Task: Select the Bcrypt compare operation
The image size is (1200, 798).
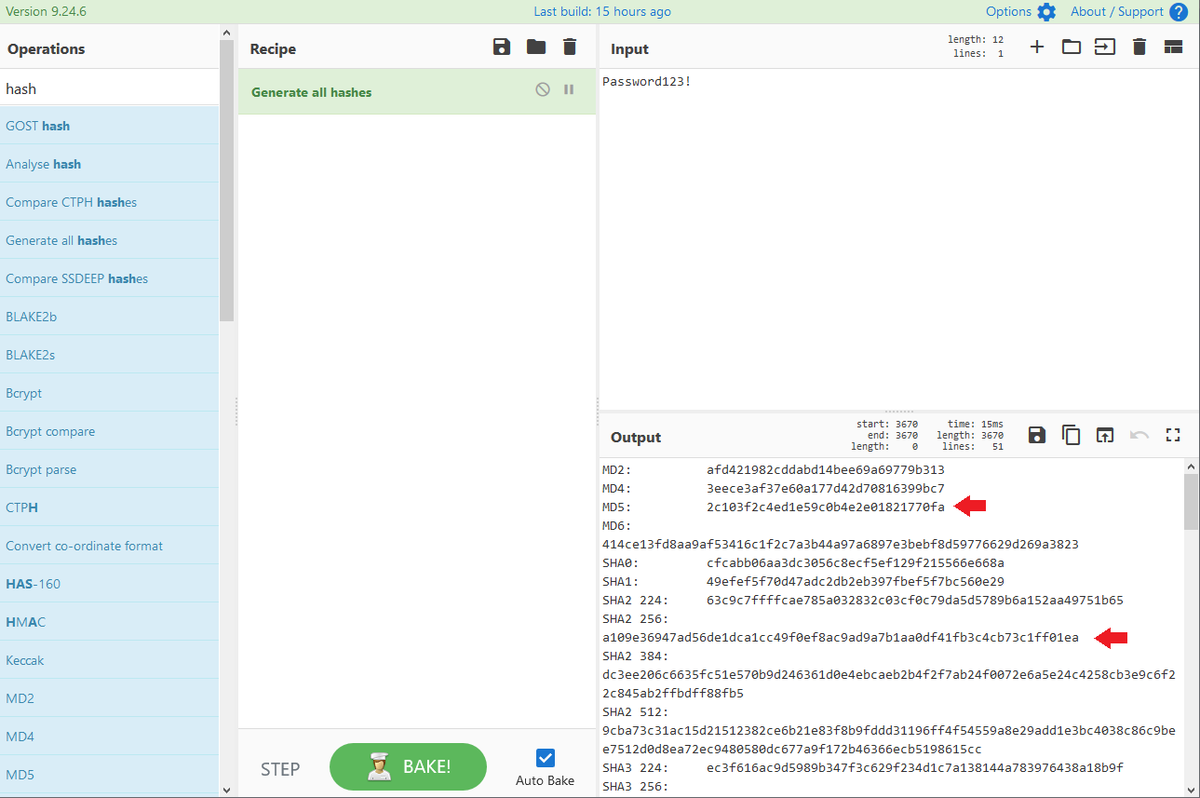Action: 109,431
